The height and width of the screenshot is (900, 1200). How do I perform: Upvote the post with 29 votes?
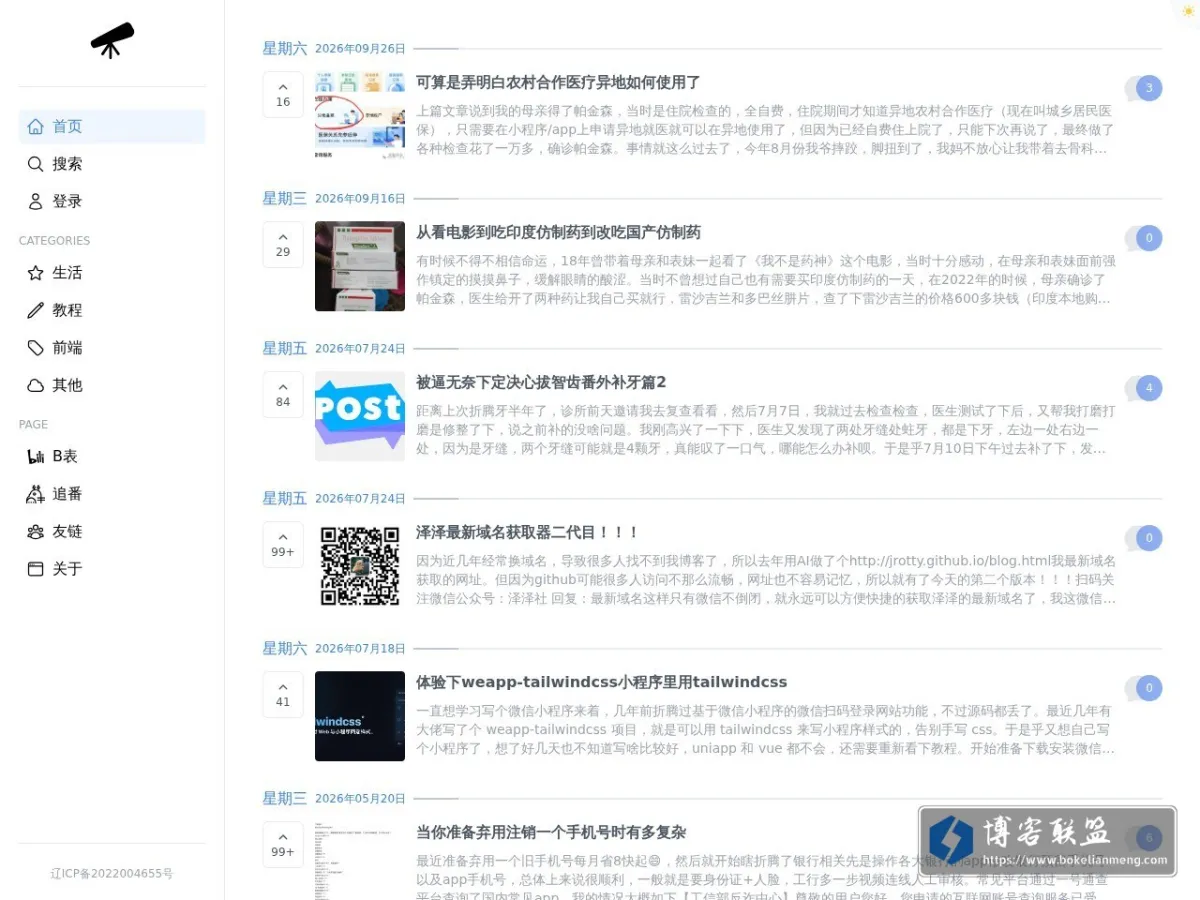283,244
